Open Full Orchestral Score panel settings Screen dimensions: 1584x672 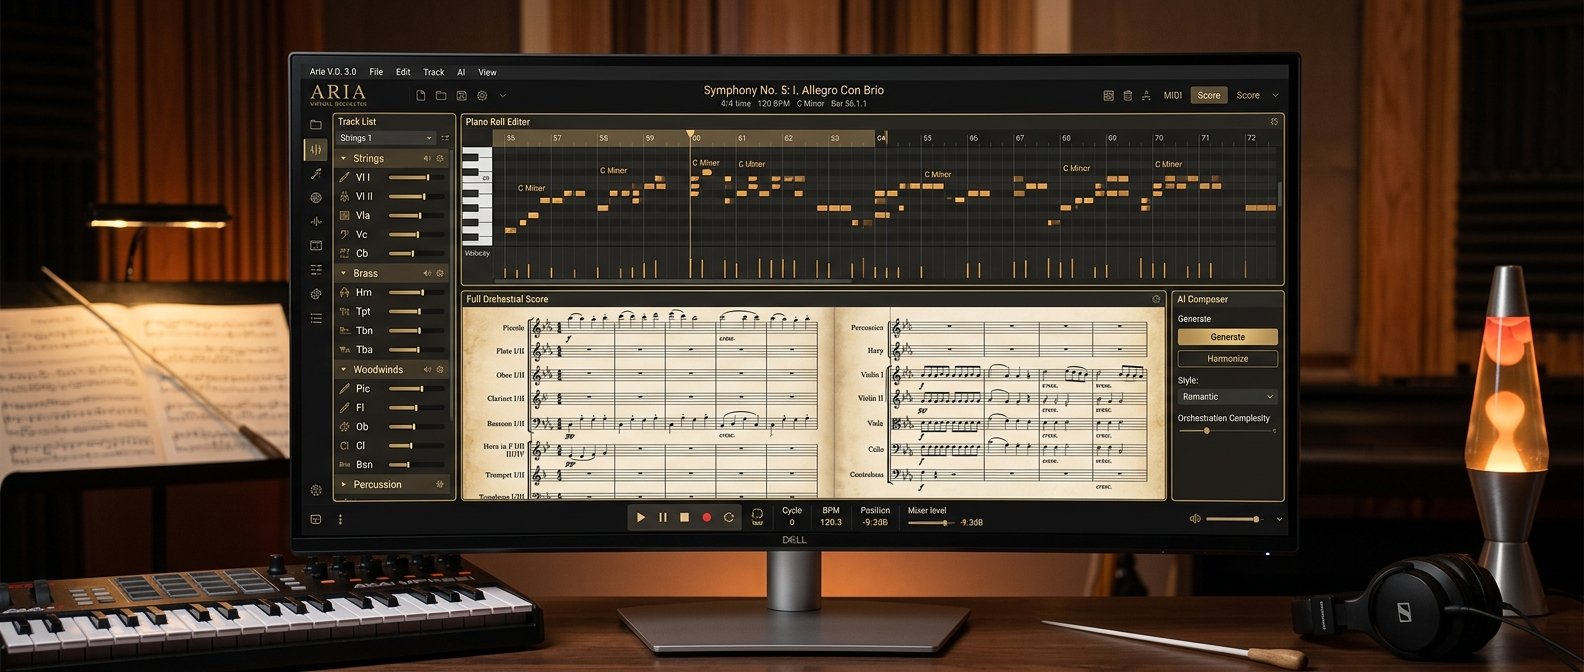click(x=1156, y=299)
